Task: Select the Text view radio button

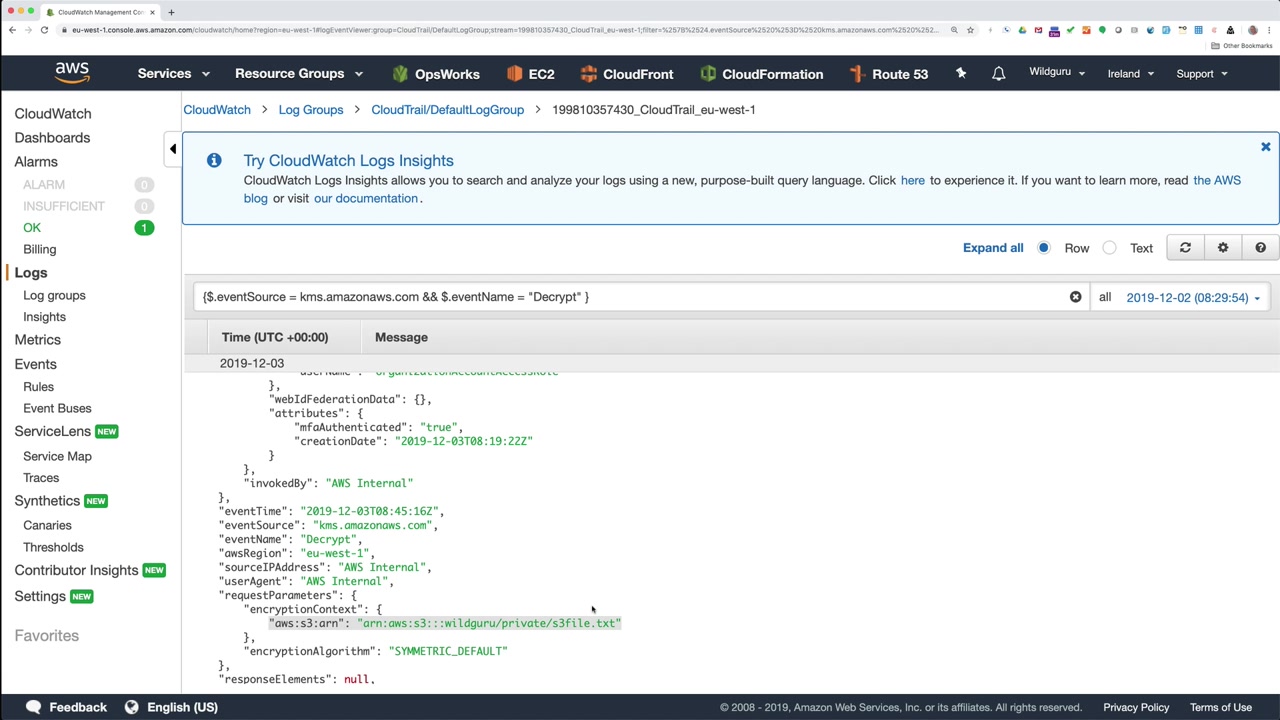Action: [x=1110, y=248]
